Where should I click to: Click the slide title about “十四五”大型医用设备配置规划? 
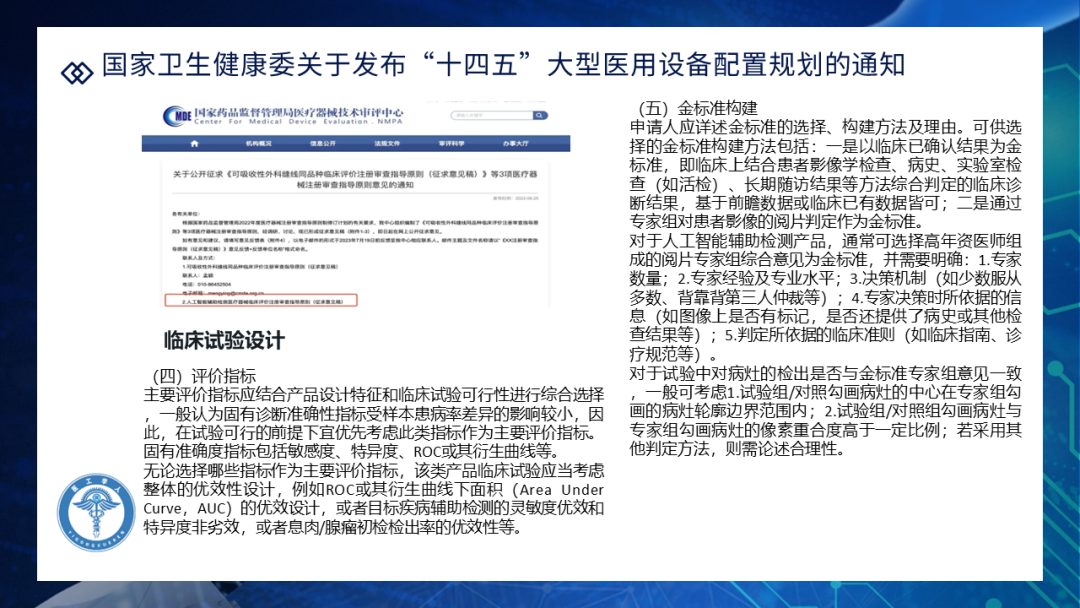503,65
